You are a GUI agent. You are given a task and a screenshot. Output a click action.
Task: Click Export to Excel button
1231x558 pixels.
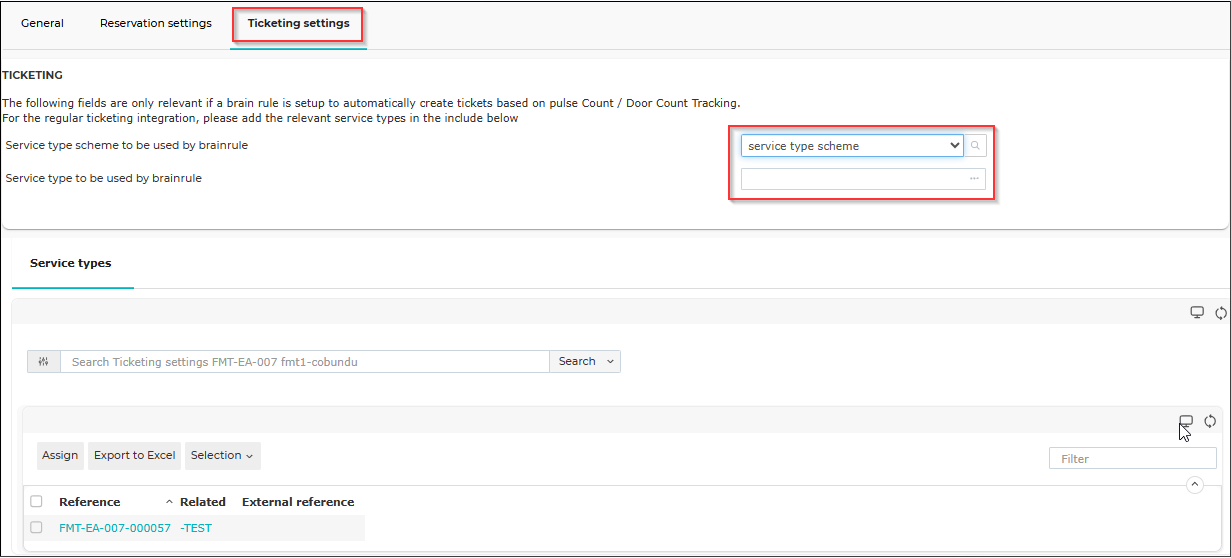tap(134, 456)
